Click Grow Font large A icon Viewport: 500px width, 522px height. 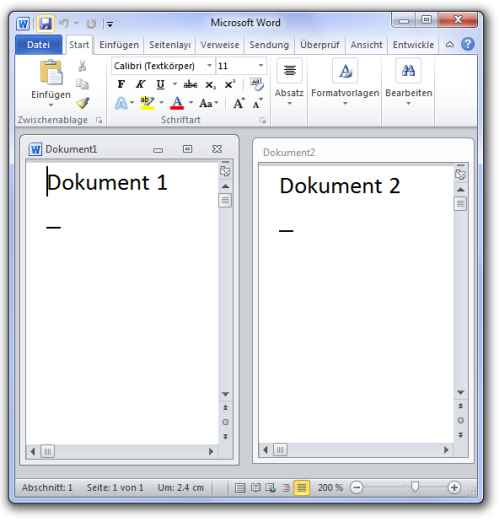coord(239,104)
